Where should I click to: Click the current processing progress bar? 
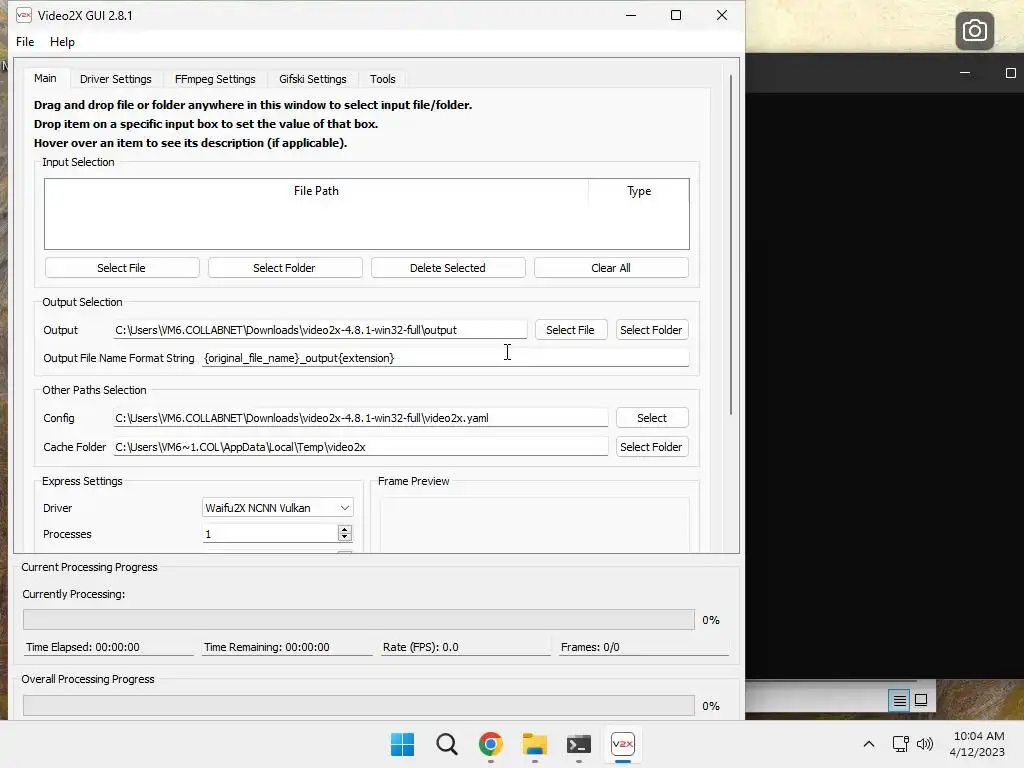pos(359,620)
